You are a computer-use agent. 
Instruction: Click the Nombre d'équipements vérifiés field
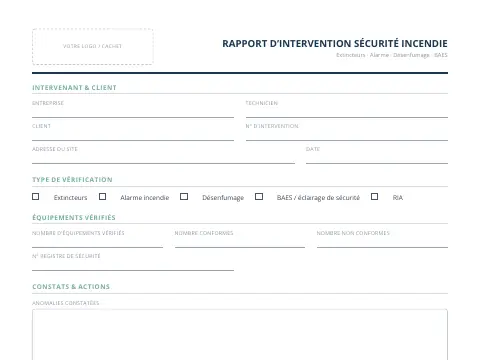click(x=97, y=242)
